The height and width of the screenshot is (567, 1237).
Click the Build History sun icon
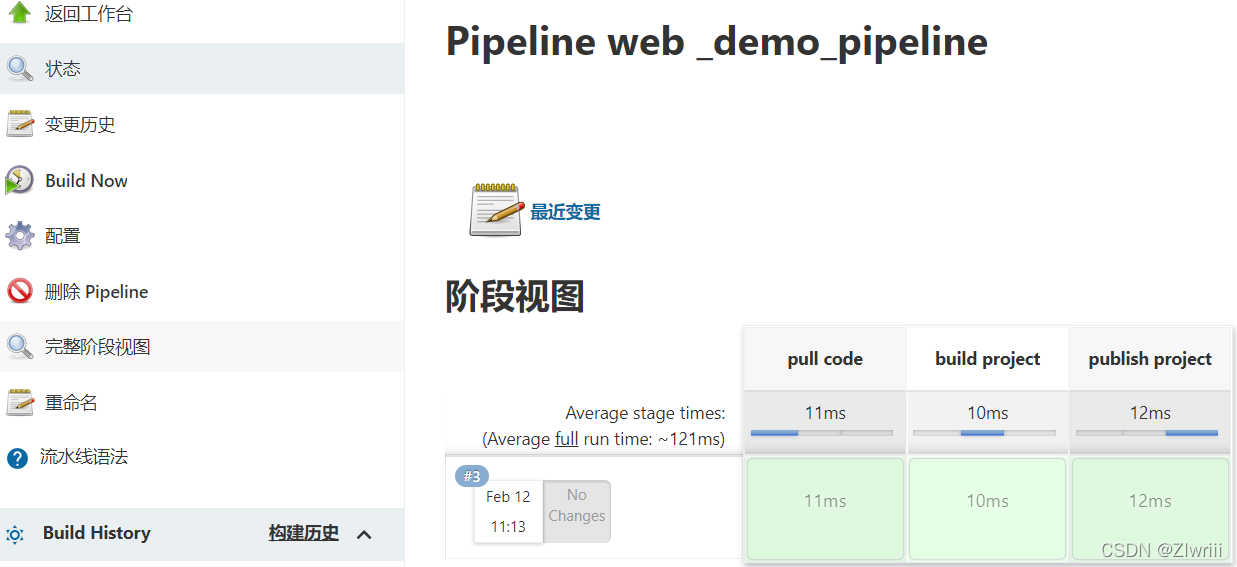(x=15, y=534)
